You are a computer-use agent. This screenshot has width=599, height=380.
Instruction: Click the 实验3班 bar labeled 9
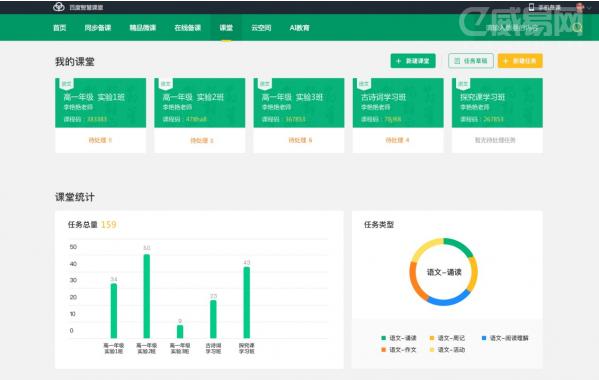point(180,331)
